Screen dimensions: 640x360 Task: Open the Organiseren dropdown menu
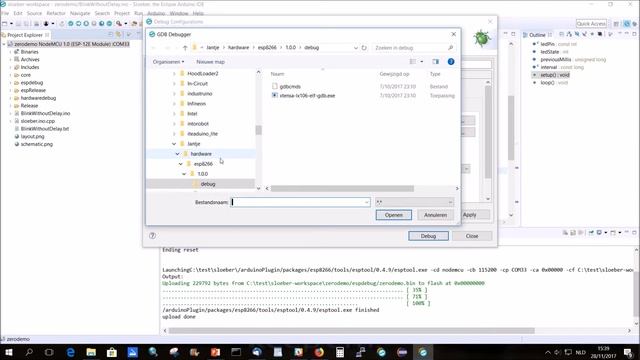(168, 62)
